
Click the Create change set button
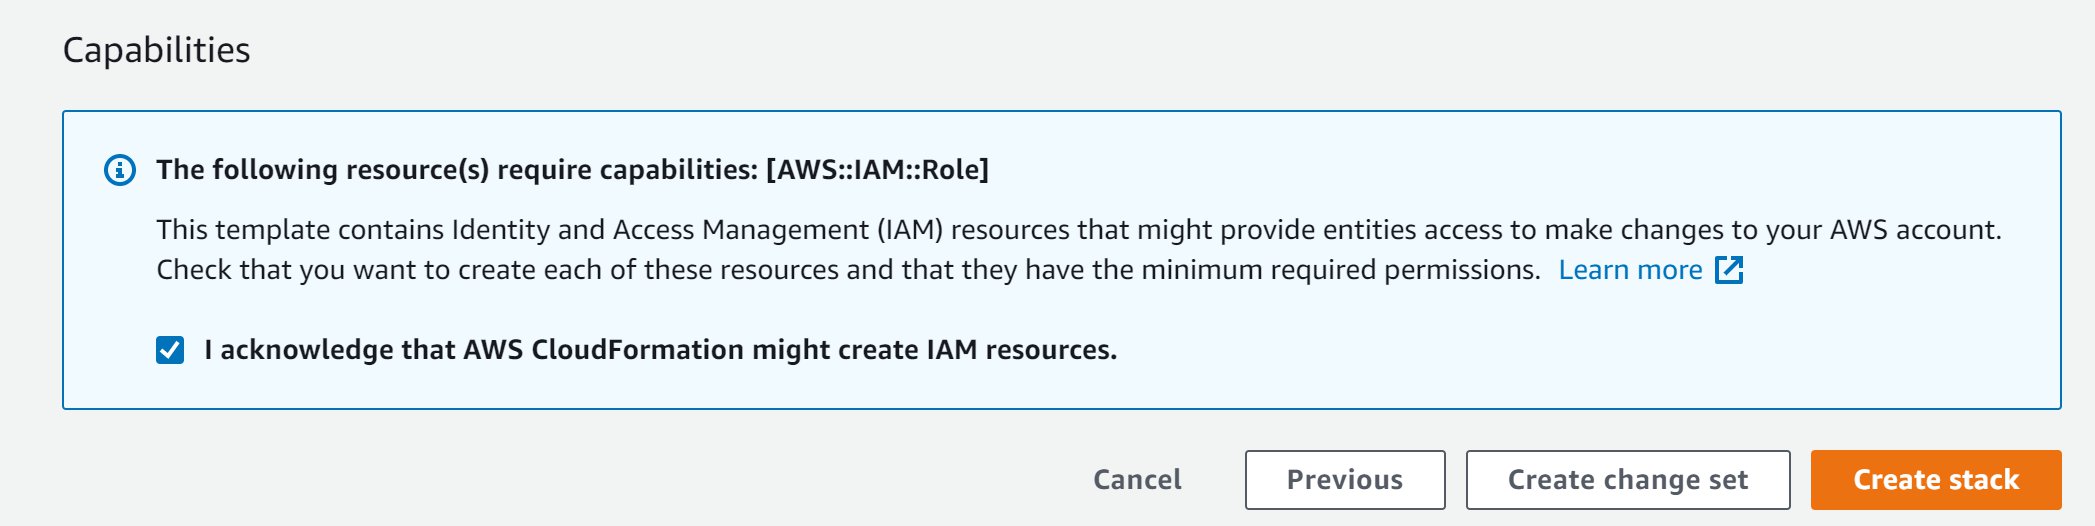1627,480
